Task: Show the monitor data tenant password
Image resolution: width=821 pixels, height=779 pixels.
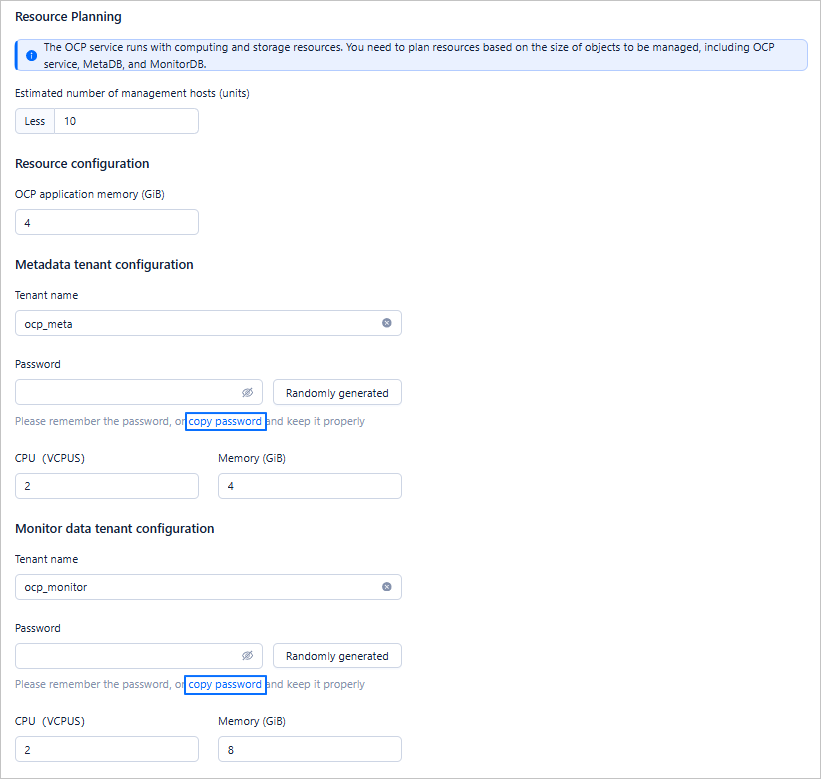Action: [248, 656]
